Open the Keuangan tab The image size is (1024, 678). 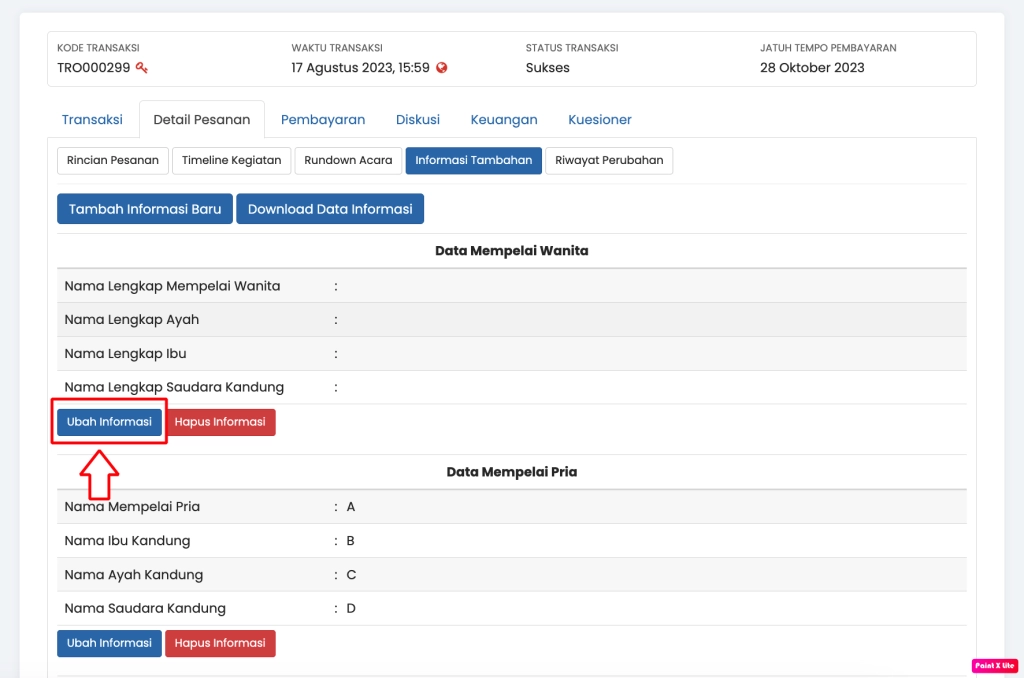pos(504,119)
